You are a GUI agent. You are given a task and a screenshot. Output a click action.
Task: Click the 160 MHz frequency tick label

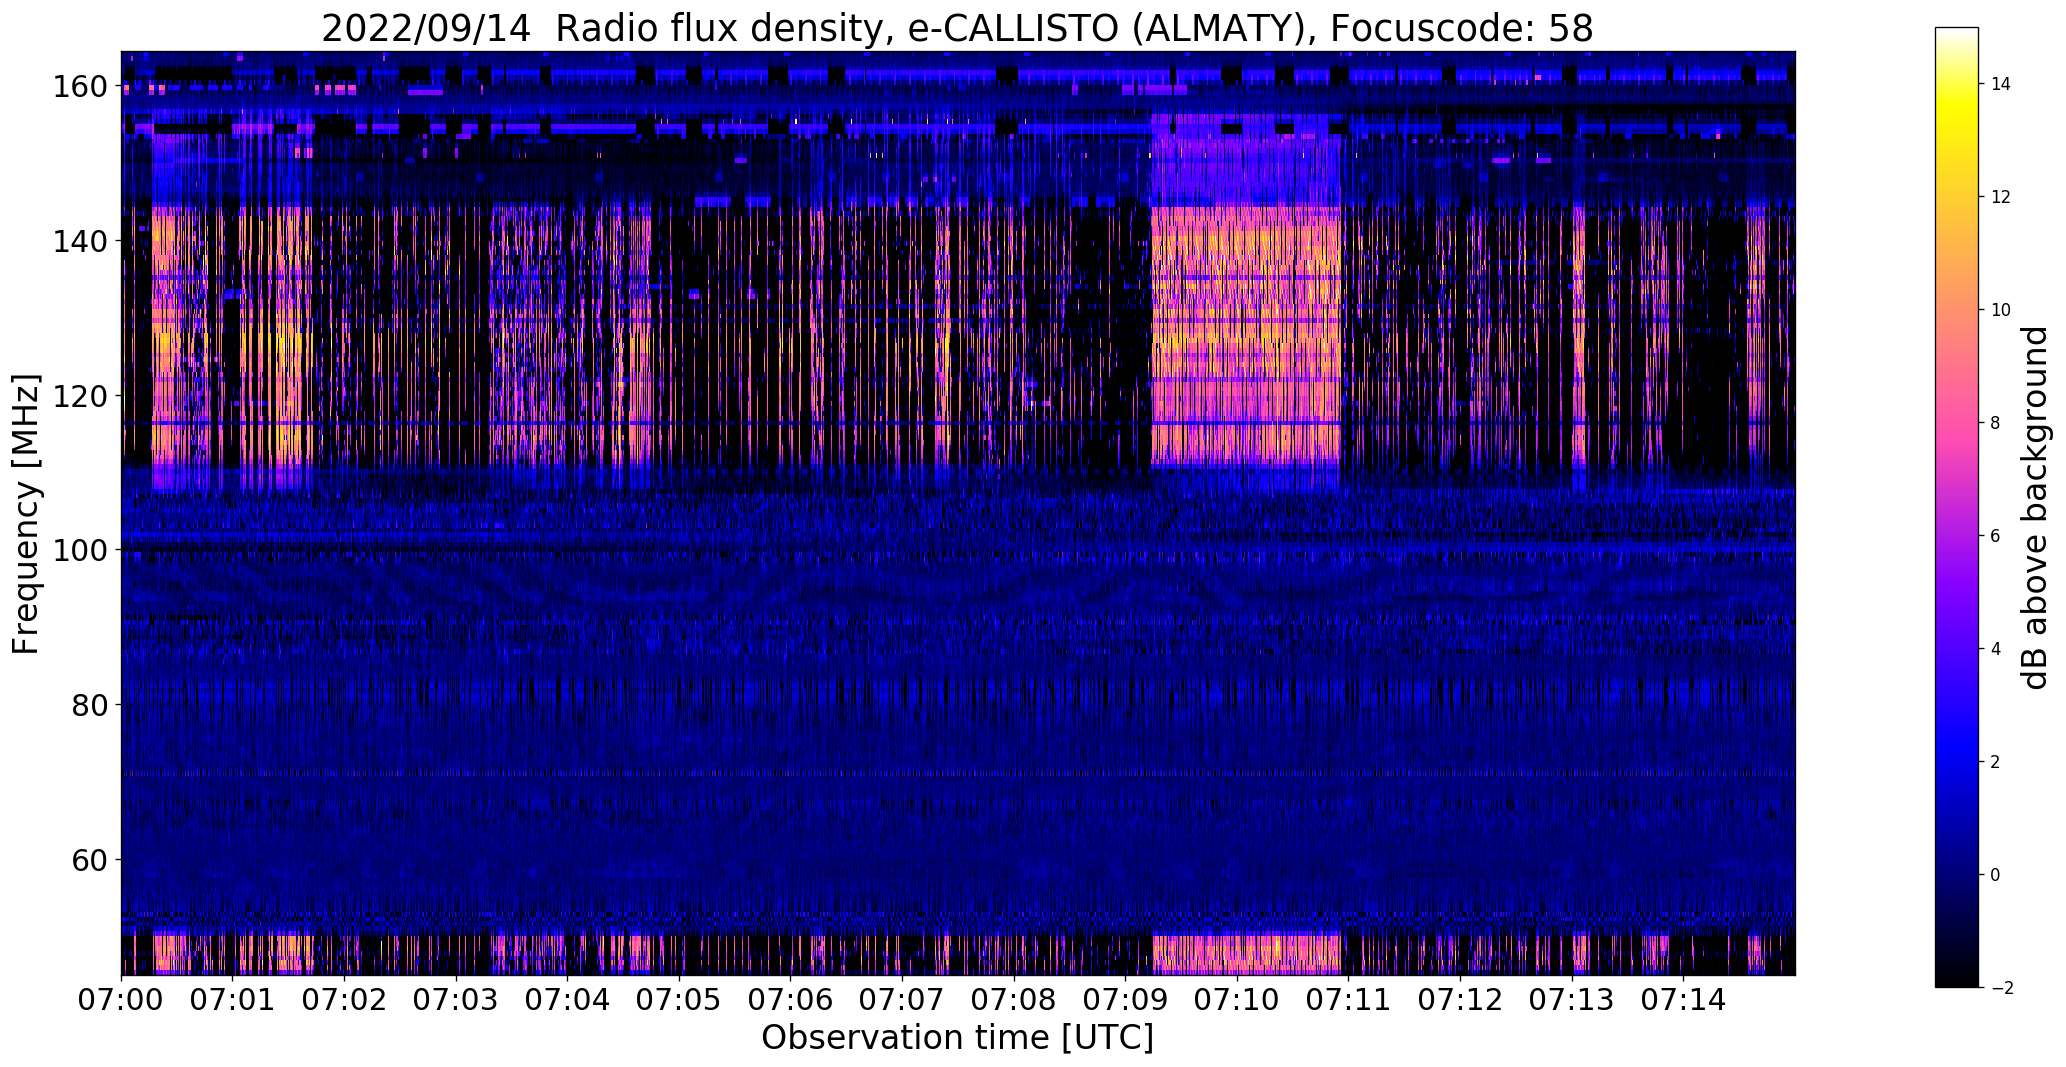79,87
